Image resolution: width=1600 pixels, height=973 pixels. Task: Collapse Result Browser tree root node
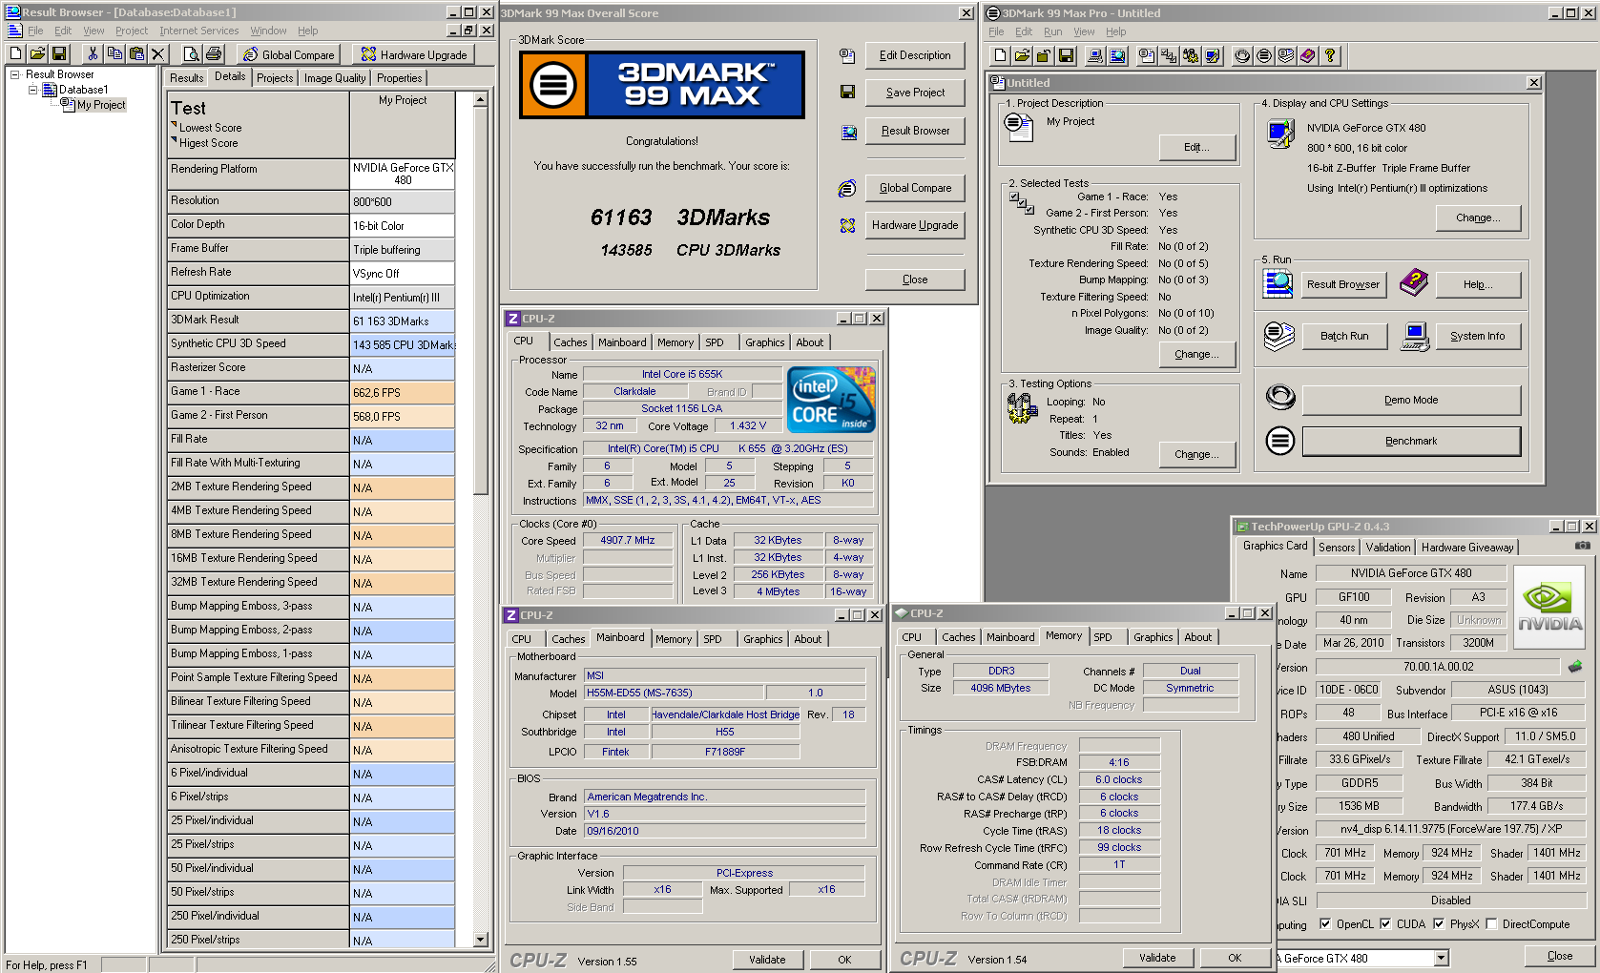(x=15, y=75)
